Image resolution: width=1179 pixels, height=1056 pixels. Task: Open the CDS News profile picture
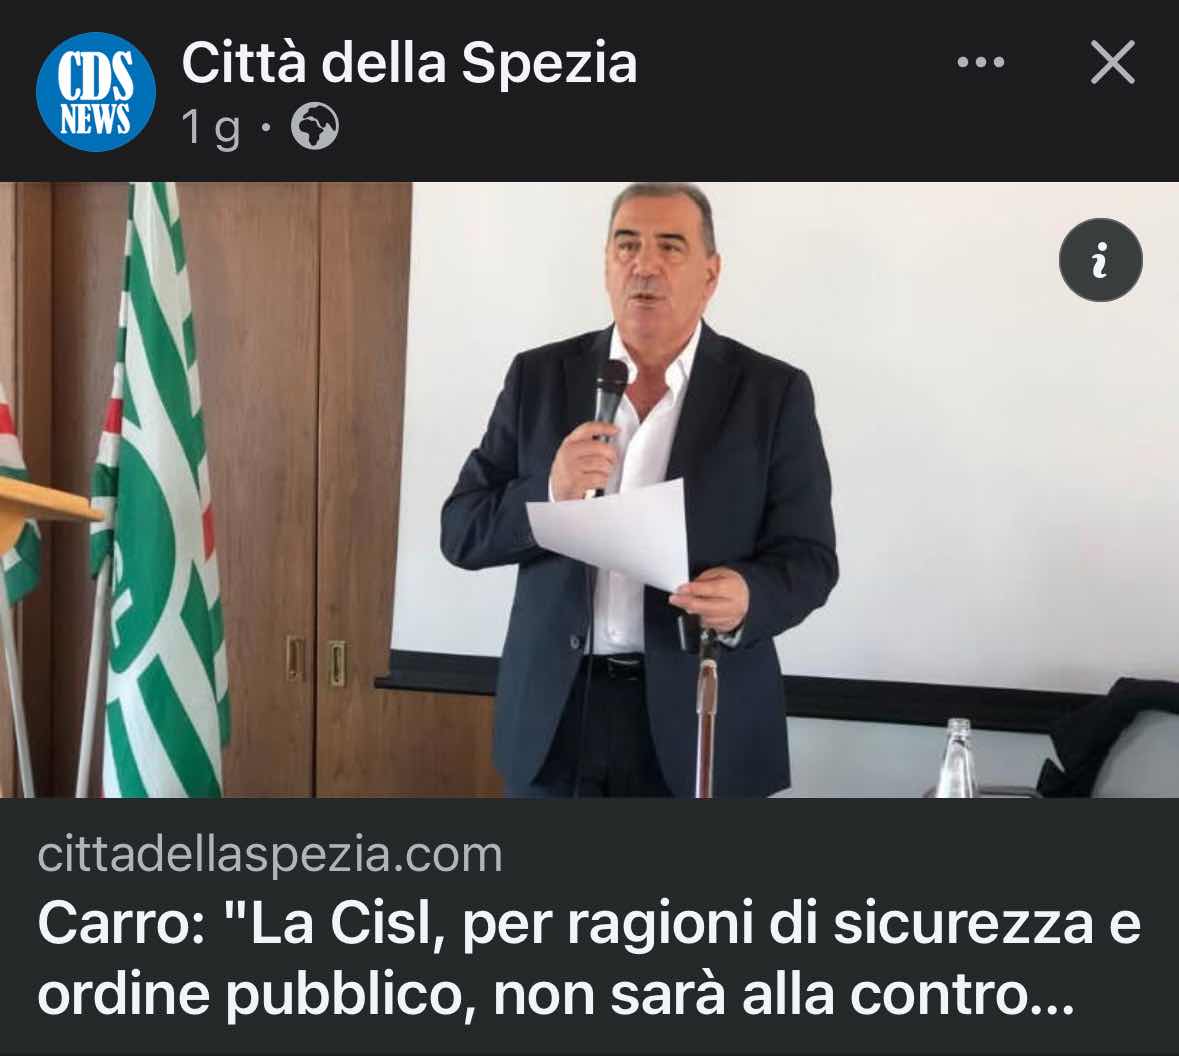point(95,92)
